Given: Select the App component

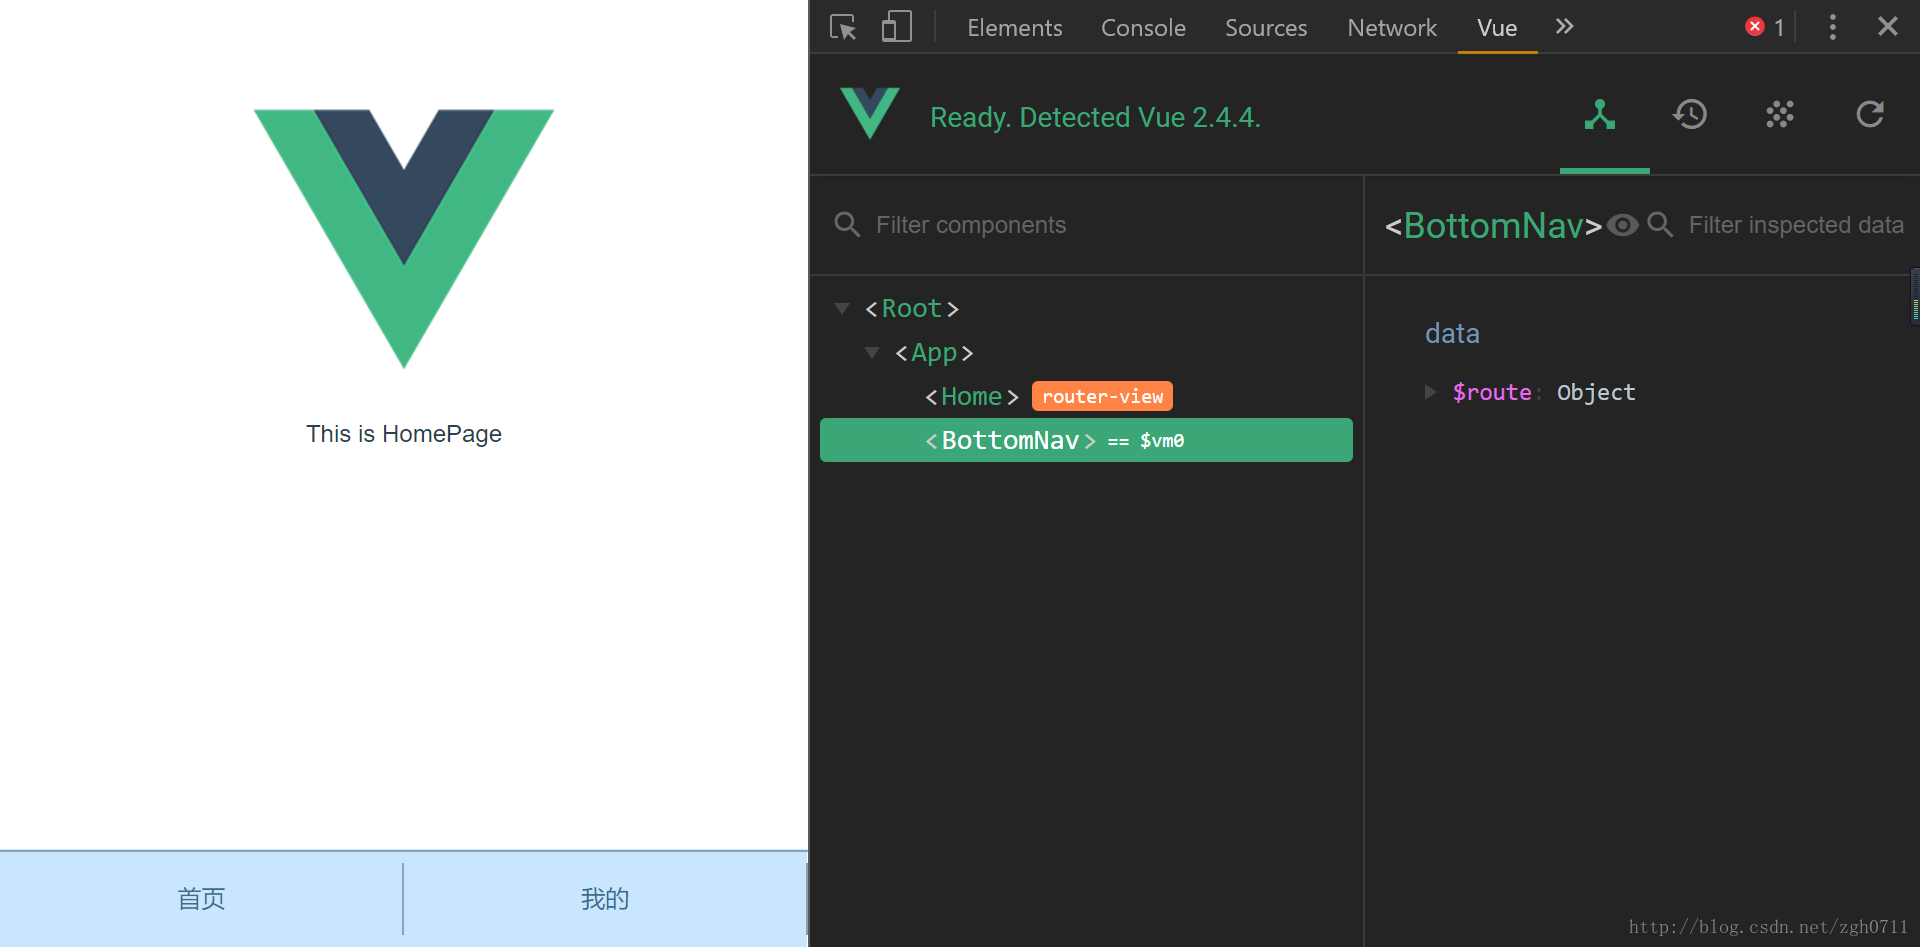Looking at the screenshot, I should 934,352.
